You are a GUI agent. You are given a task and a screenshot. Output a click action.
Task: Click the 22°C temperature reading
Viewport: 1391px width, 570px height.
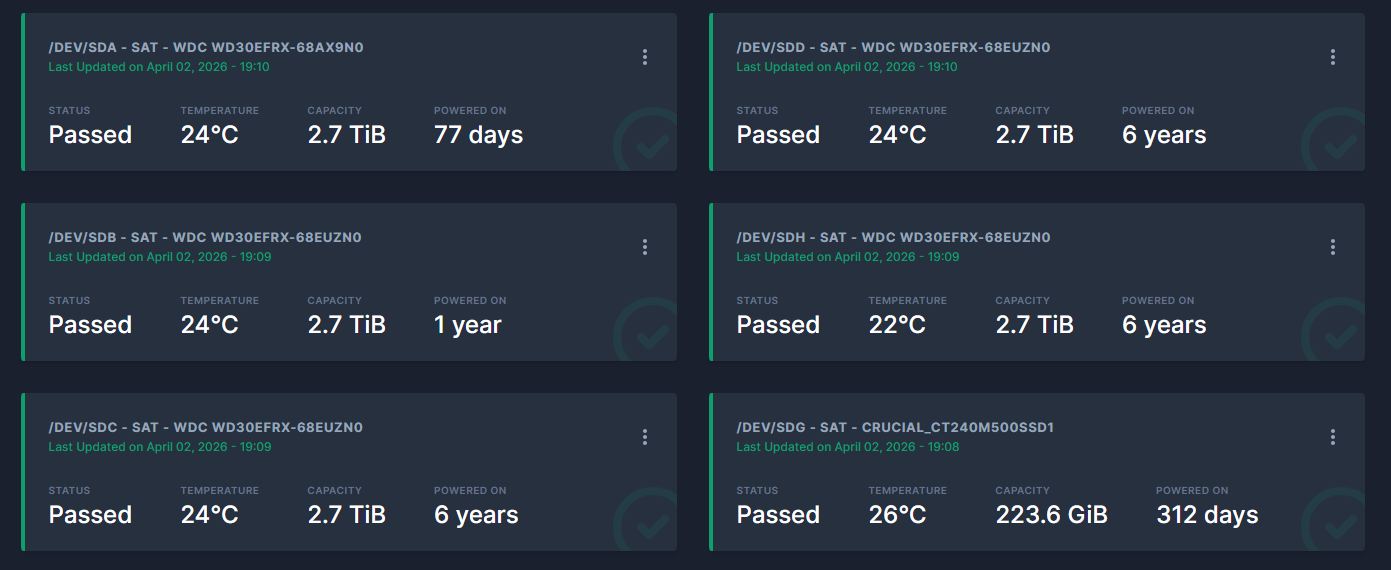[x=897, y=325]
